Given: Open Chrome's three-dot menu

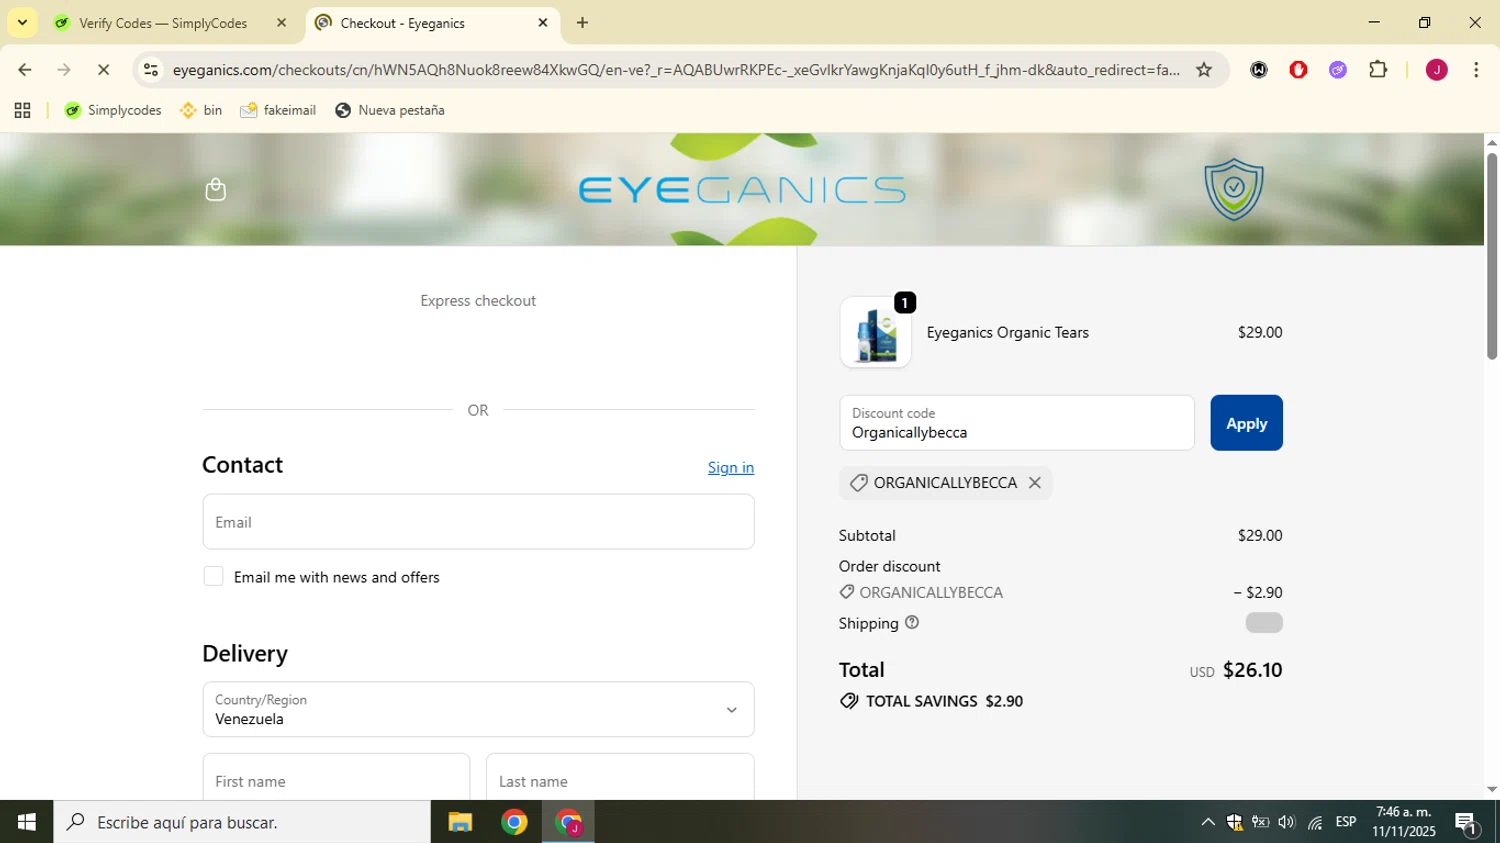Looking at the screenshot, I should pyautogui.click(x=1476, y=70).
